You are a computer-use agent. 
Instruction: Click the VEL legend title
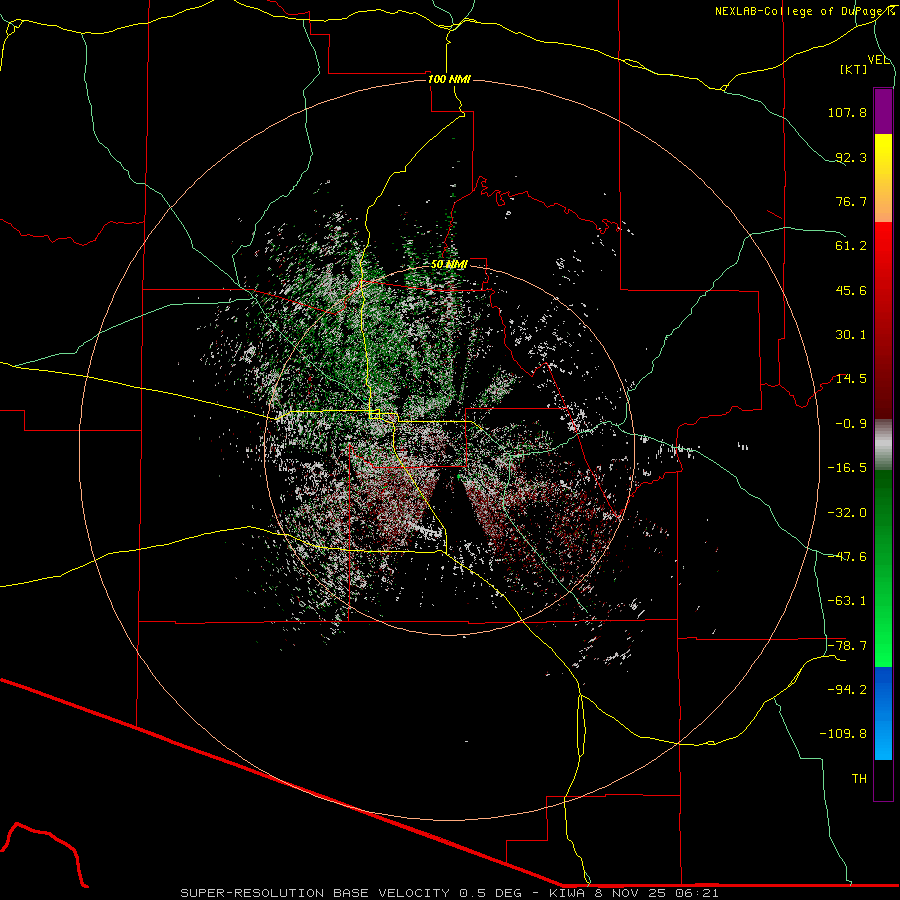(x=878, y=60)
